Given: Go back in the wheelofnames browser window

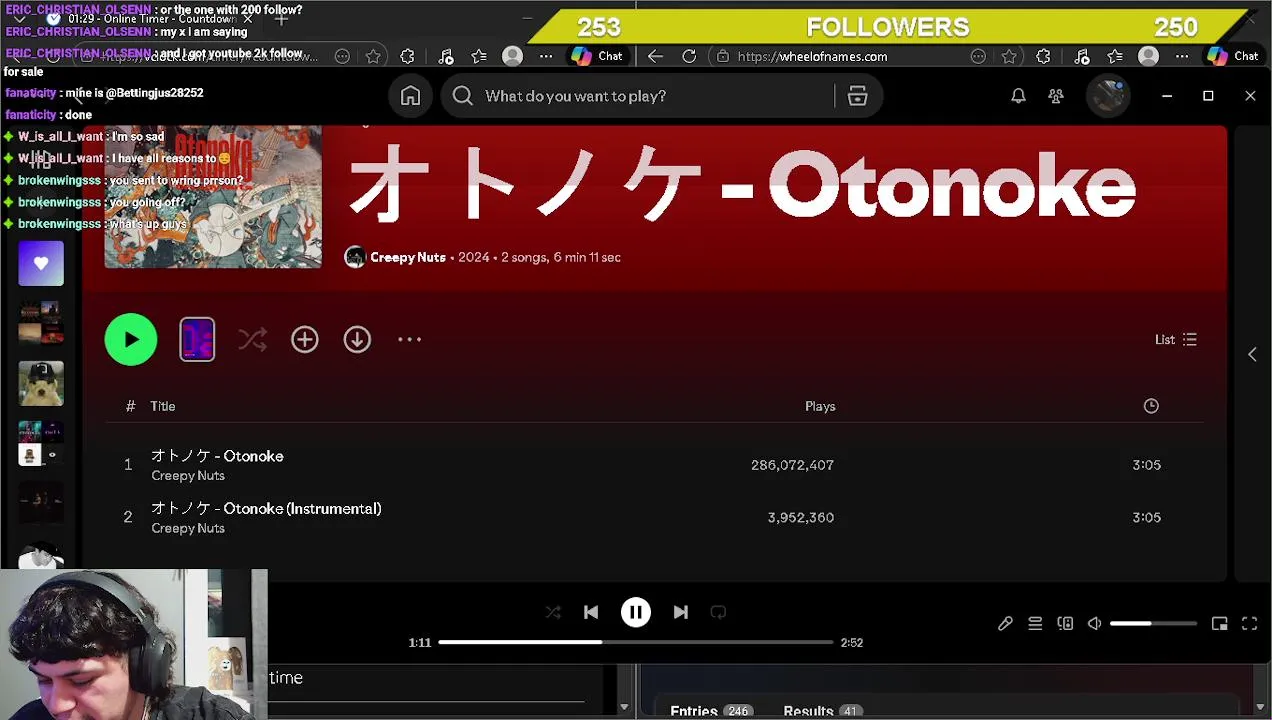Looking at the screenshot, I should (x=655, y=57).
